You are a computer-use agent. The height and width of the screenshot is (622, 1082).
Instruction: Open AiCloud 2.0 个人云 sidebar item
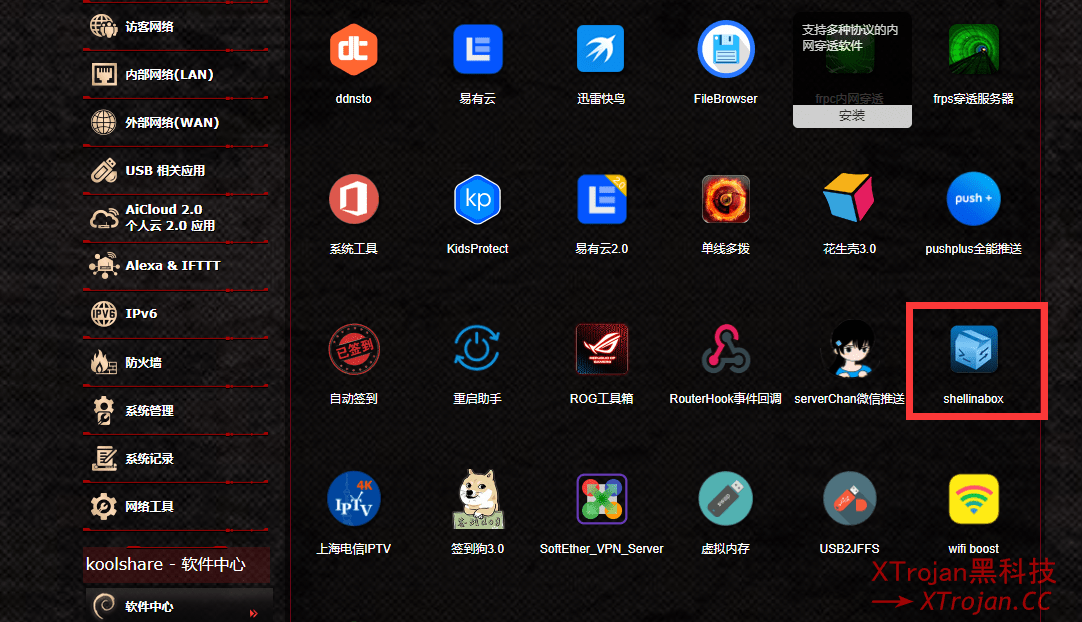(169, 218)
